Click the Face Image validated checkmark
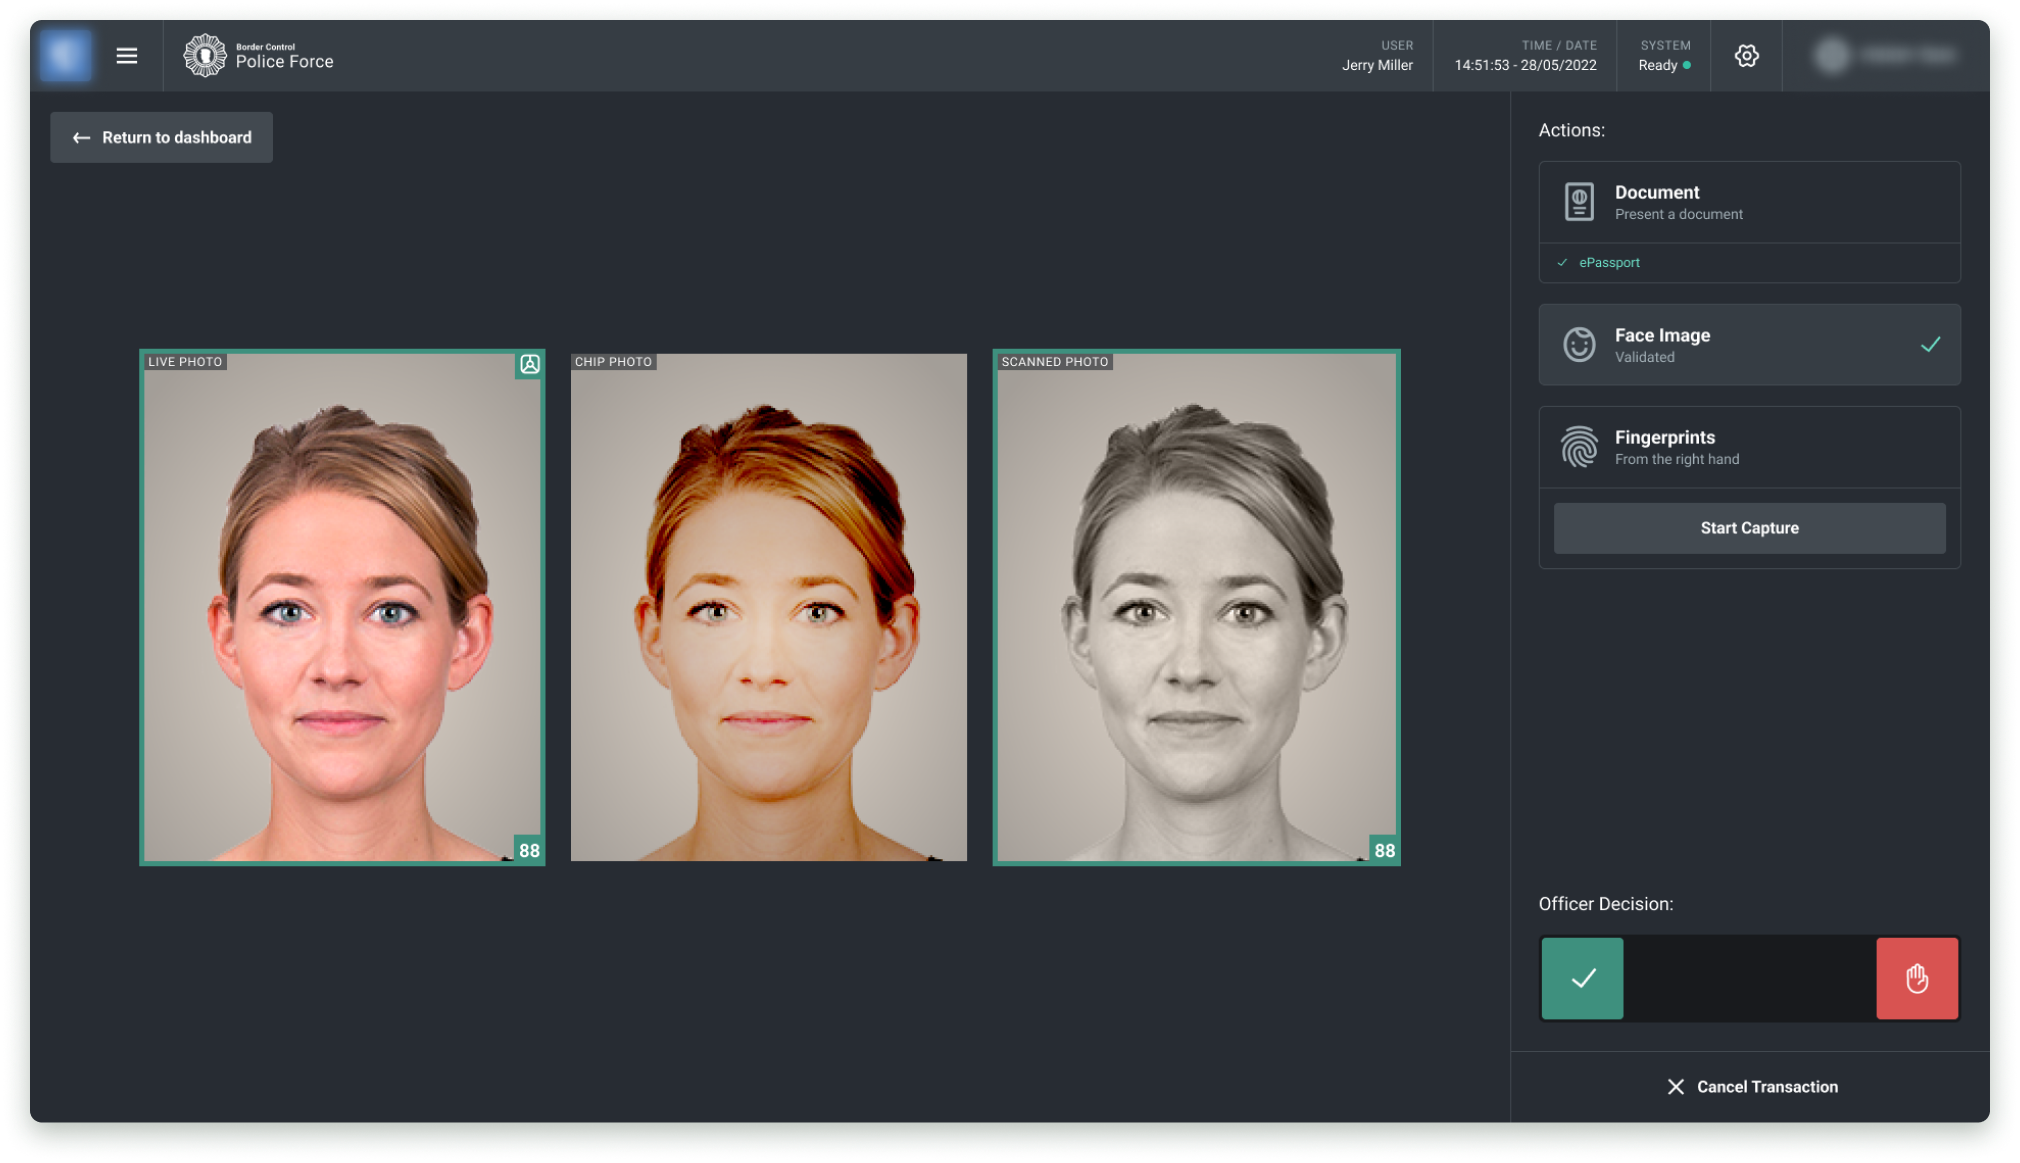The image size is (2020, 1163). (x=1930, y=345)
